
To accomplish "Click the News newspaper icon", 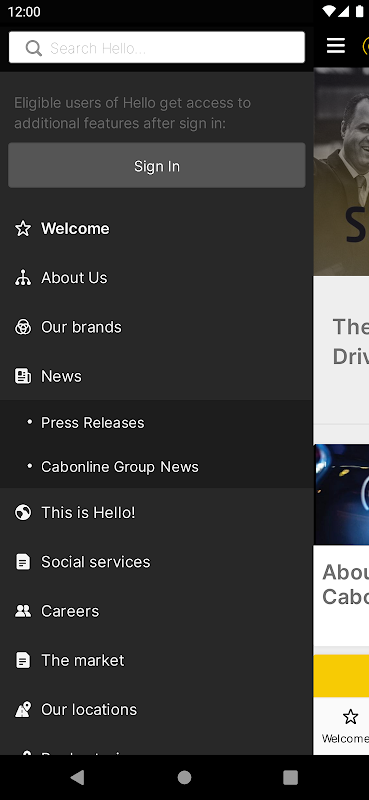I will [23, 377].
